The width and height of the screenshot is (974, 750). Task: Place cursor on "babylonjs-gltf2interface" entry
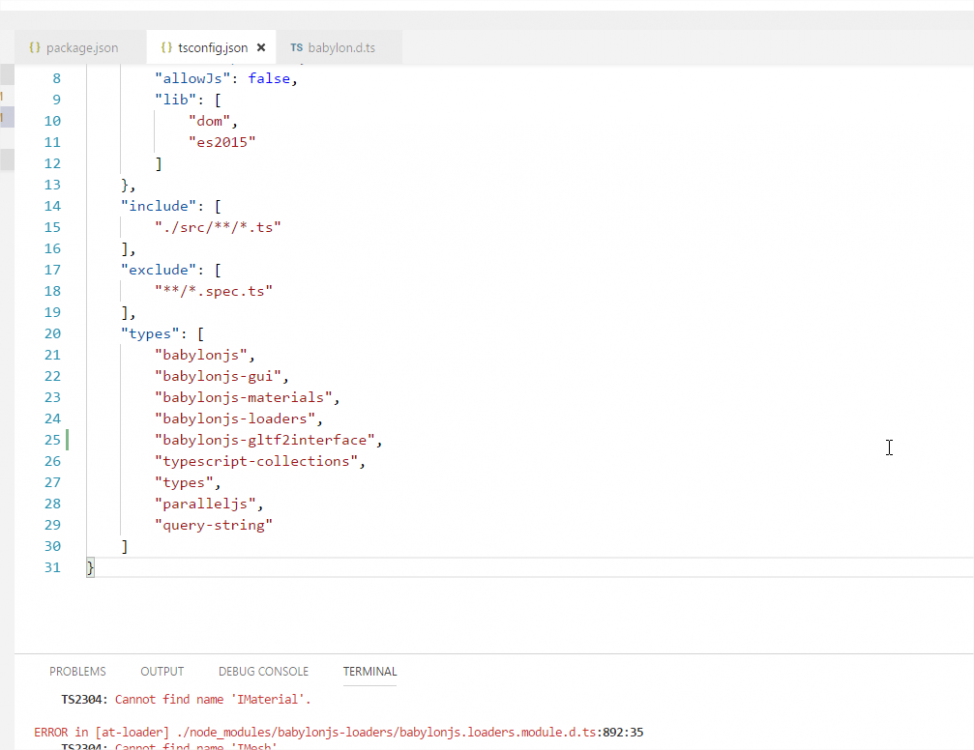tap(265, 441)
